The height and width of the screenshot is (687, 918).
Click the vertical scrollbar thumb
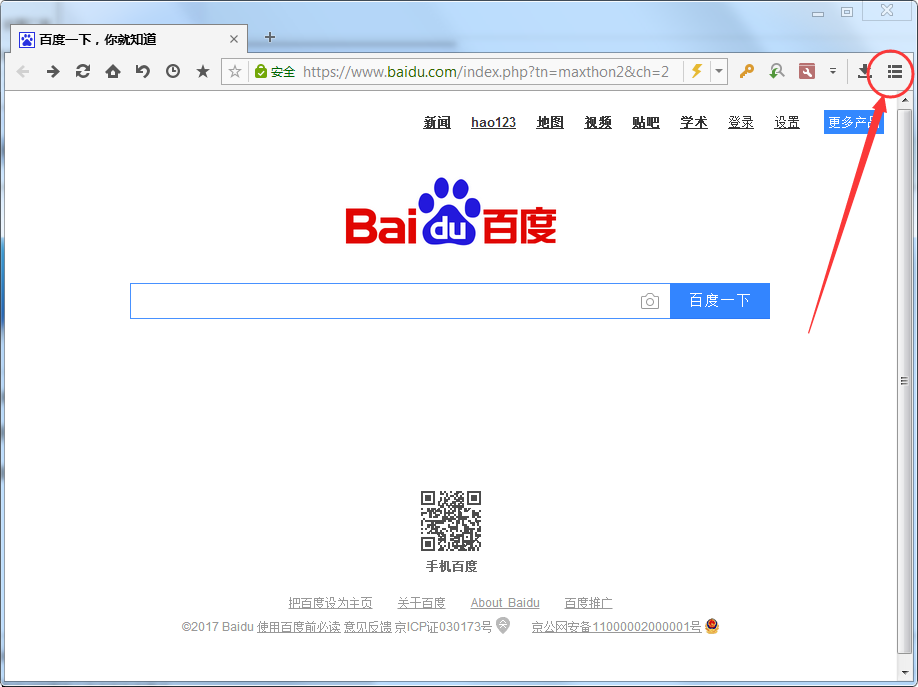(905, 381)
